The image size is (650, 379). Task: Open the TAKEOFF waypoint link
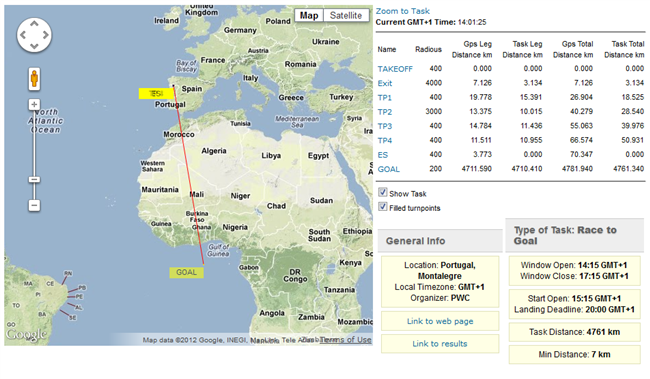tap(395, 69)
